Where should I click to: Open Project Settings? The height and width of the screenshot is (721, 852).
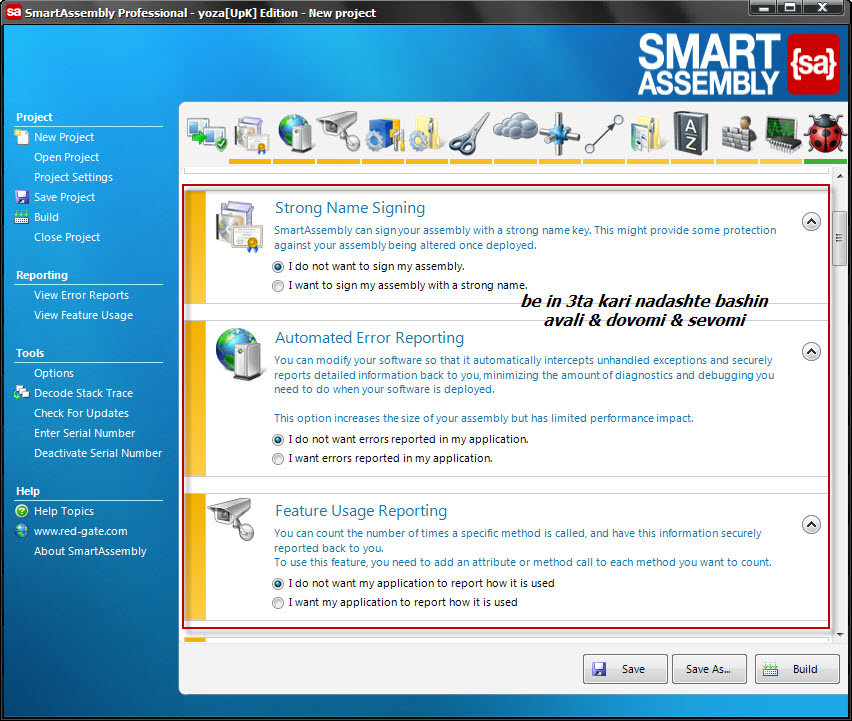[73, 177]
